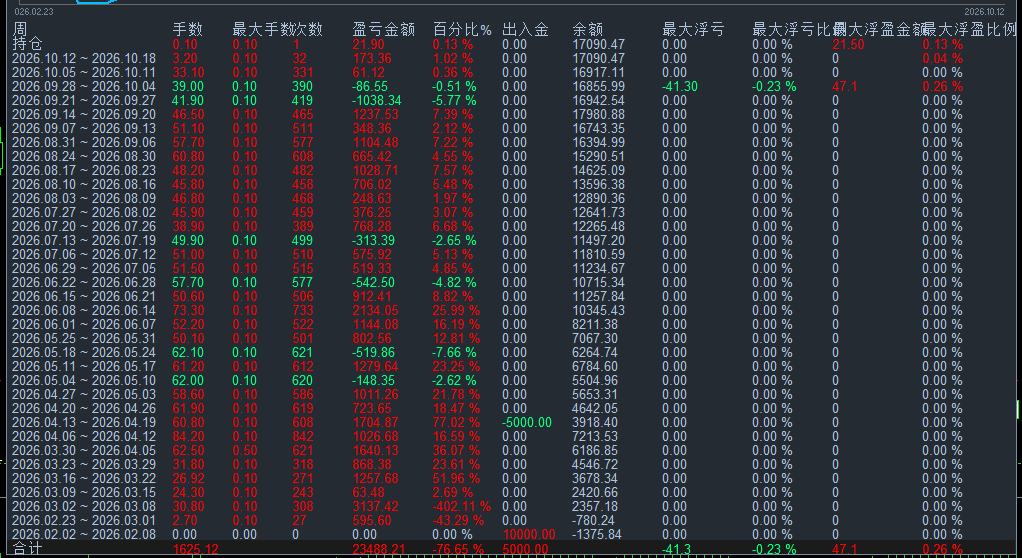Click the 3137.42 profit amount
The height and width of the screenshot is (558, 1022).
click(375, 507)
